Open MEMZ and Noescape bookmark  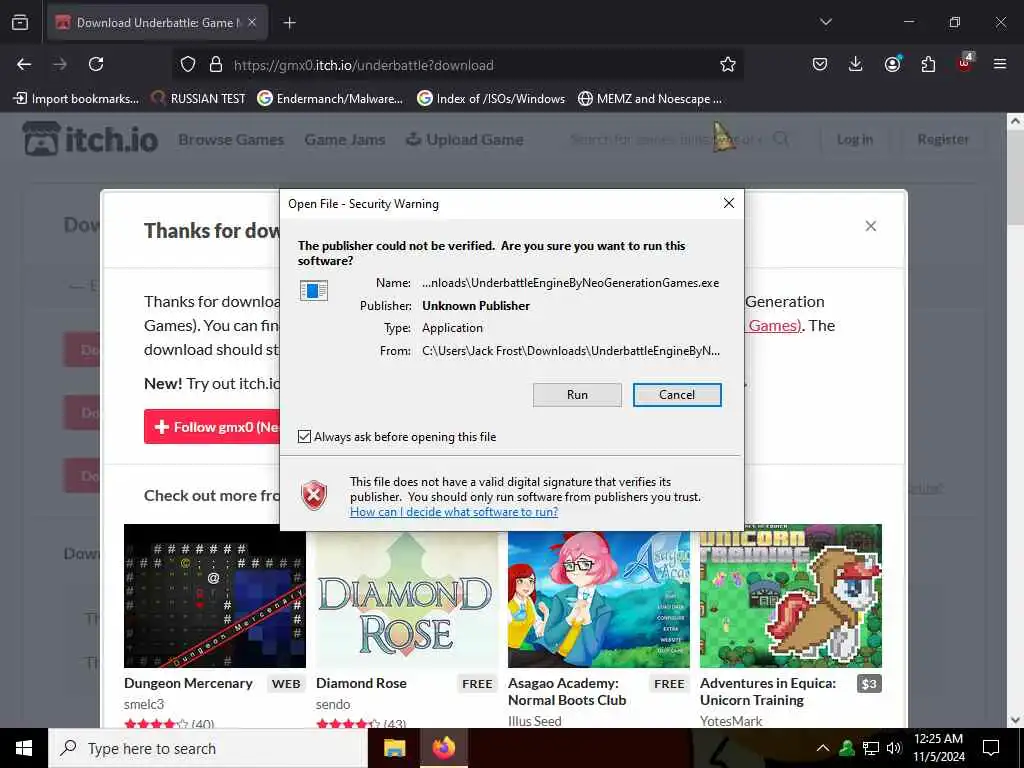[x=650, y=99]
